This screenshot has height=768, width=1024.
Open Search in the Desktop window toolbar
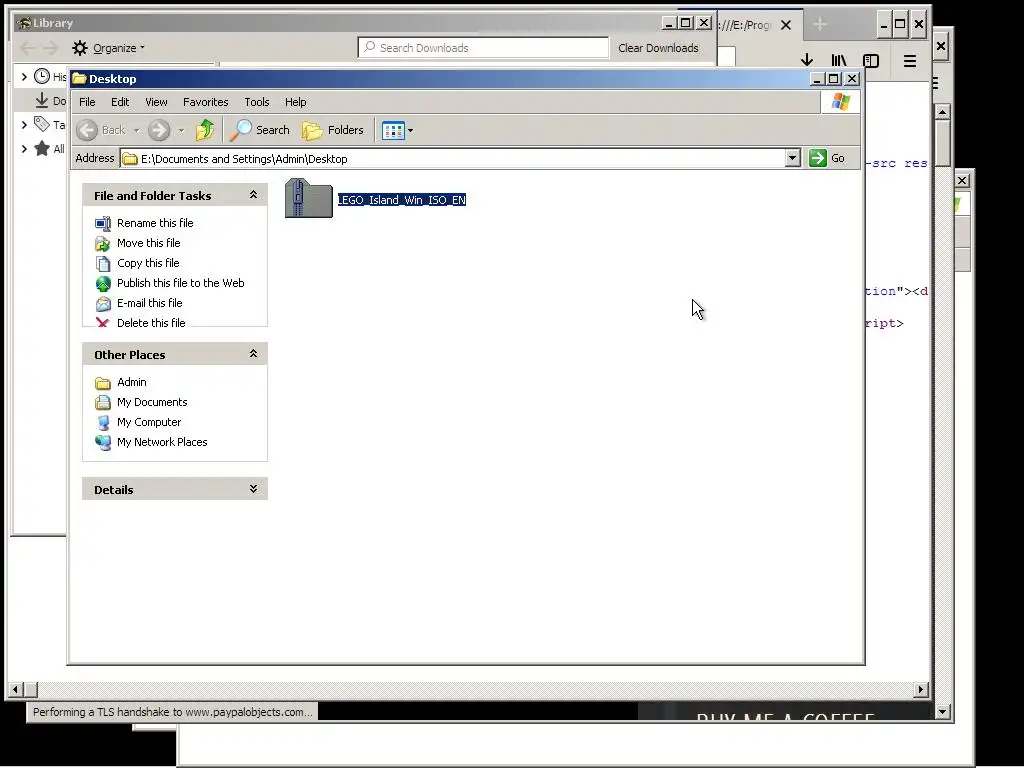[x=260, y=130]
